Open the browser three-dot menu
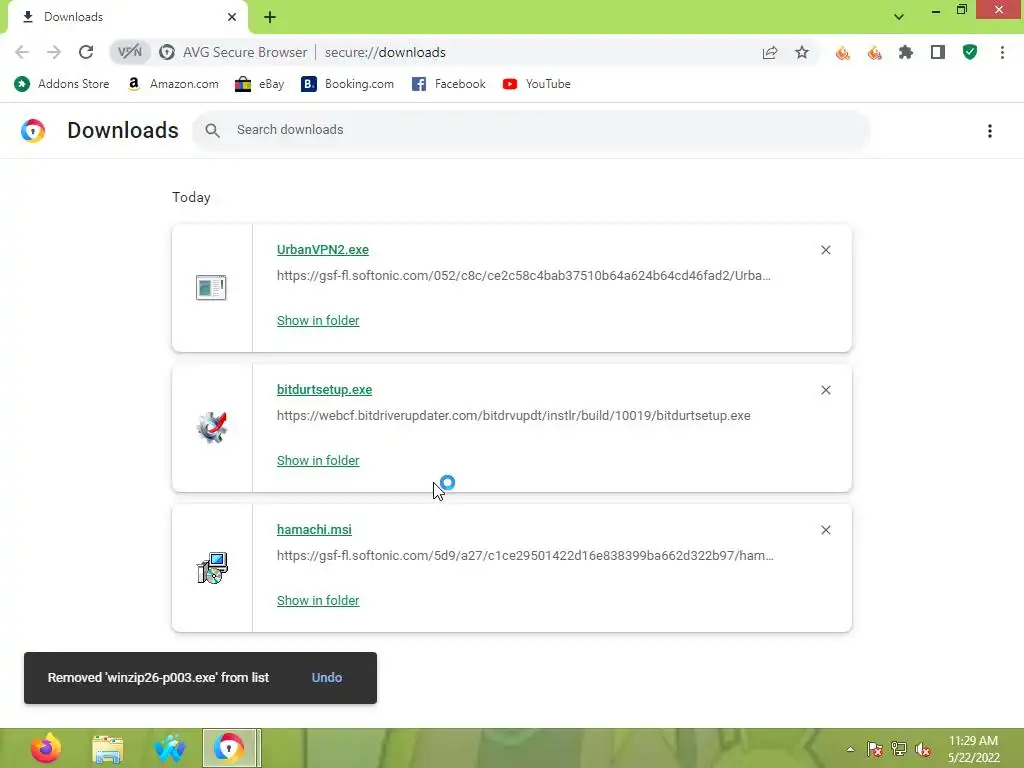The image size is (1024, 768). coord(1002,52)
